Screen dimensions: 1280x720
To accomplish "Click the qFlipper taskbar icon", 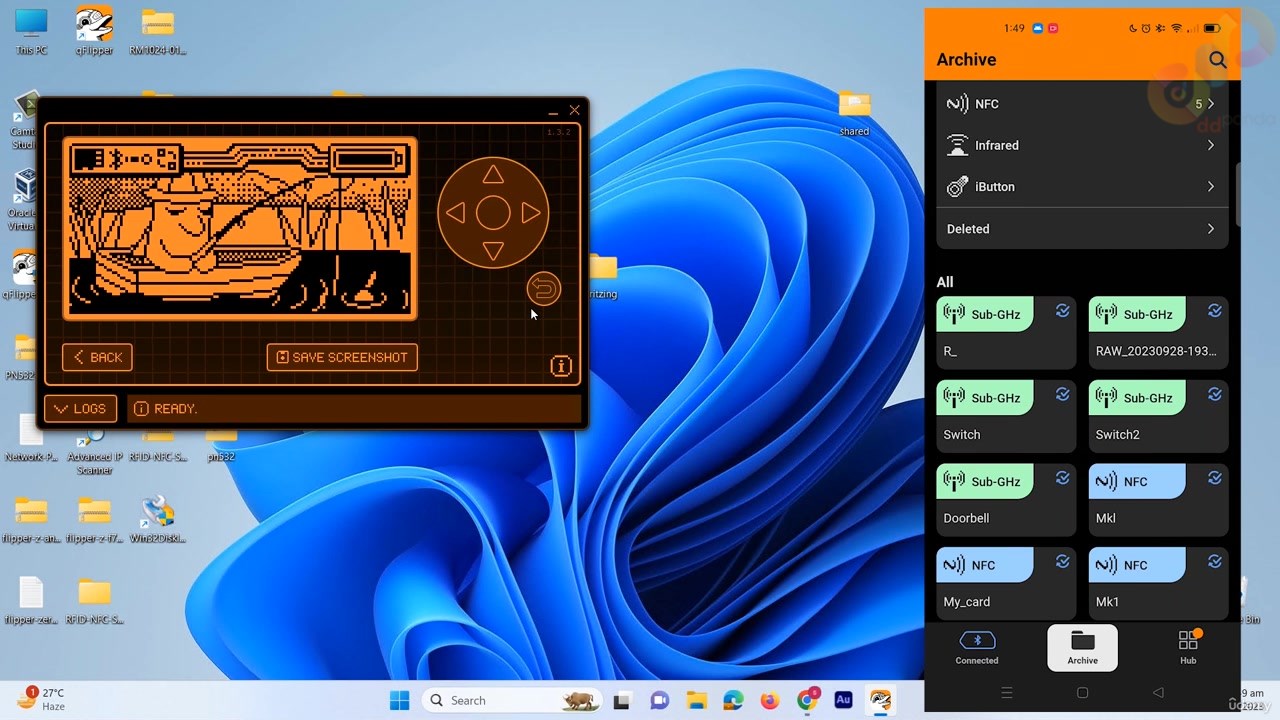I will (x=880, y=700).
